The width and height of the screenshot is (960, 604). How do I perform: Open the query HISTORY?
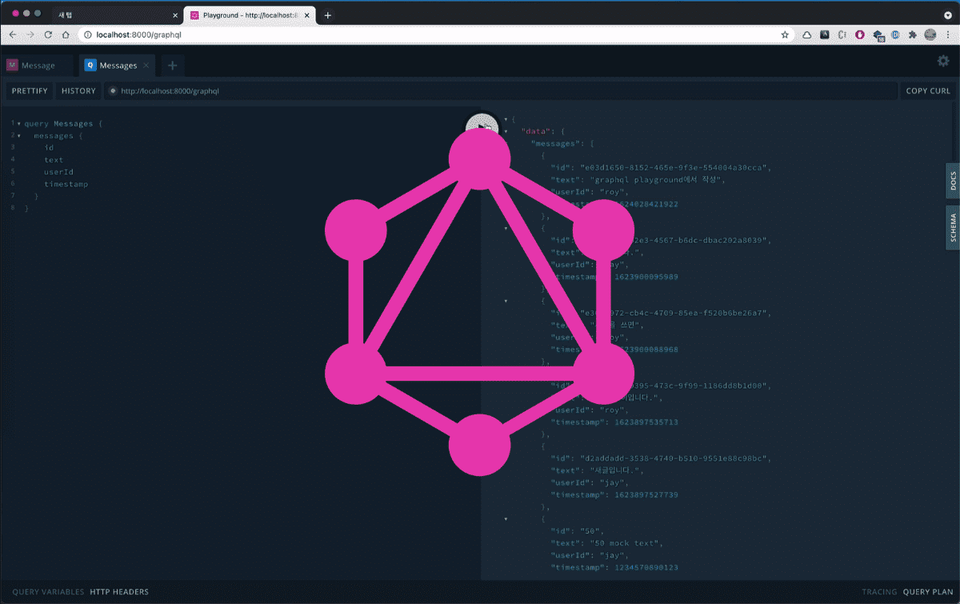78,91
